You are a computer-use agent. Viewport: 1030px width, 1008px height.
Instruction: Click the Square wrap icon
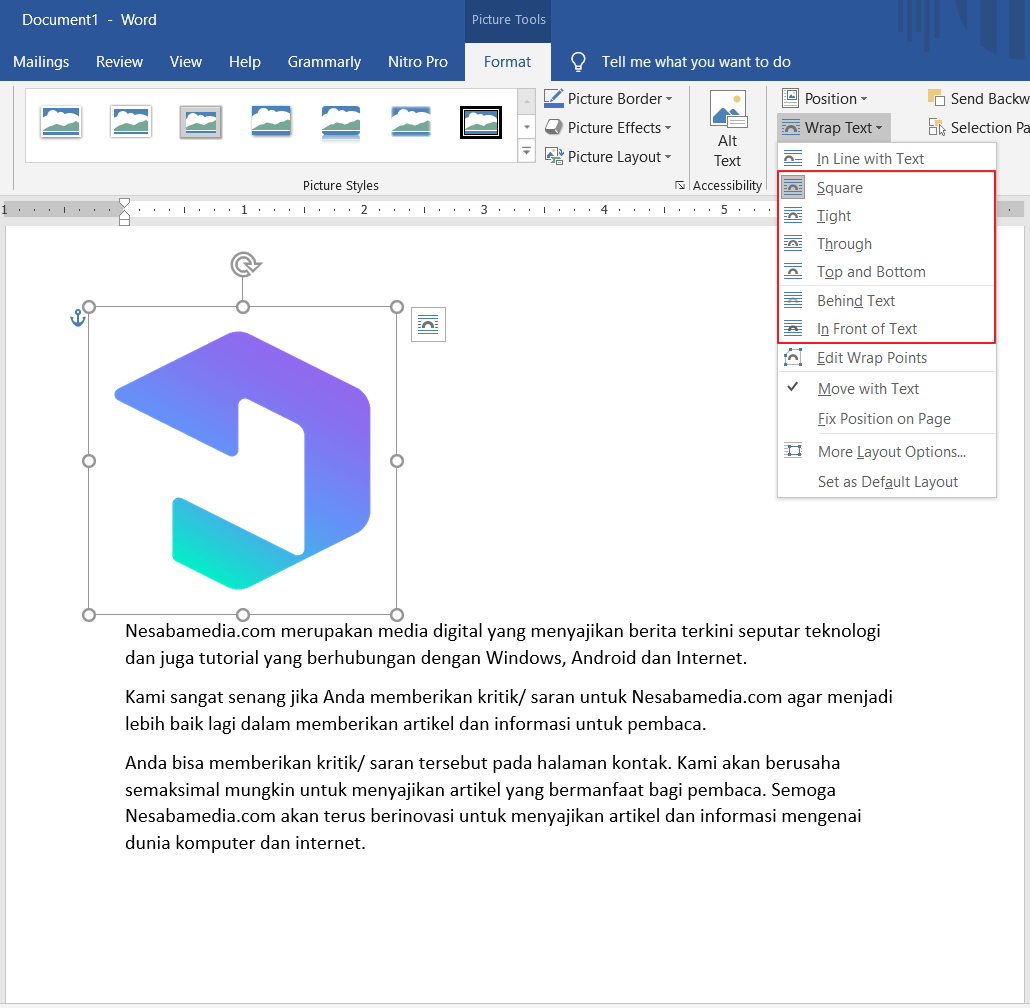pyautogui.click(x=793, y=187)
